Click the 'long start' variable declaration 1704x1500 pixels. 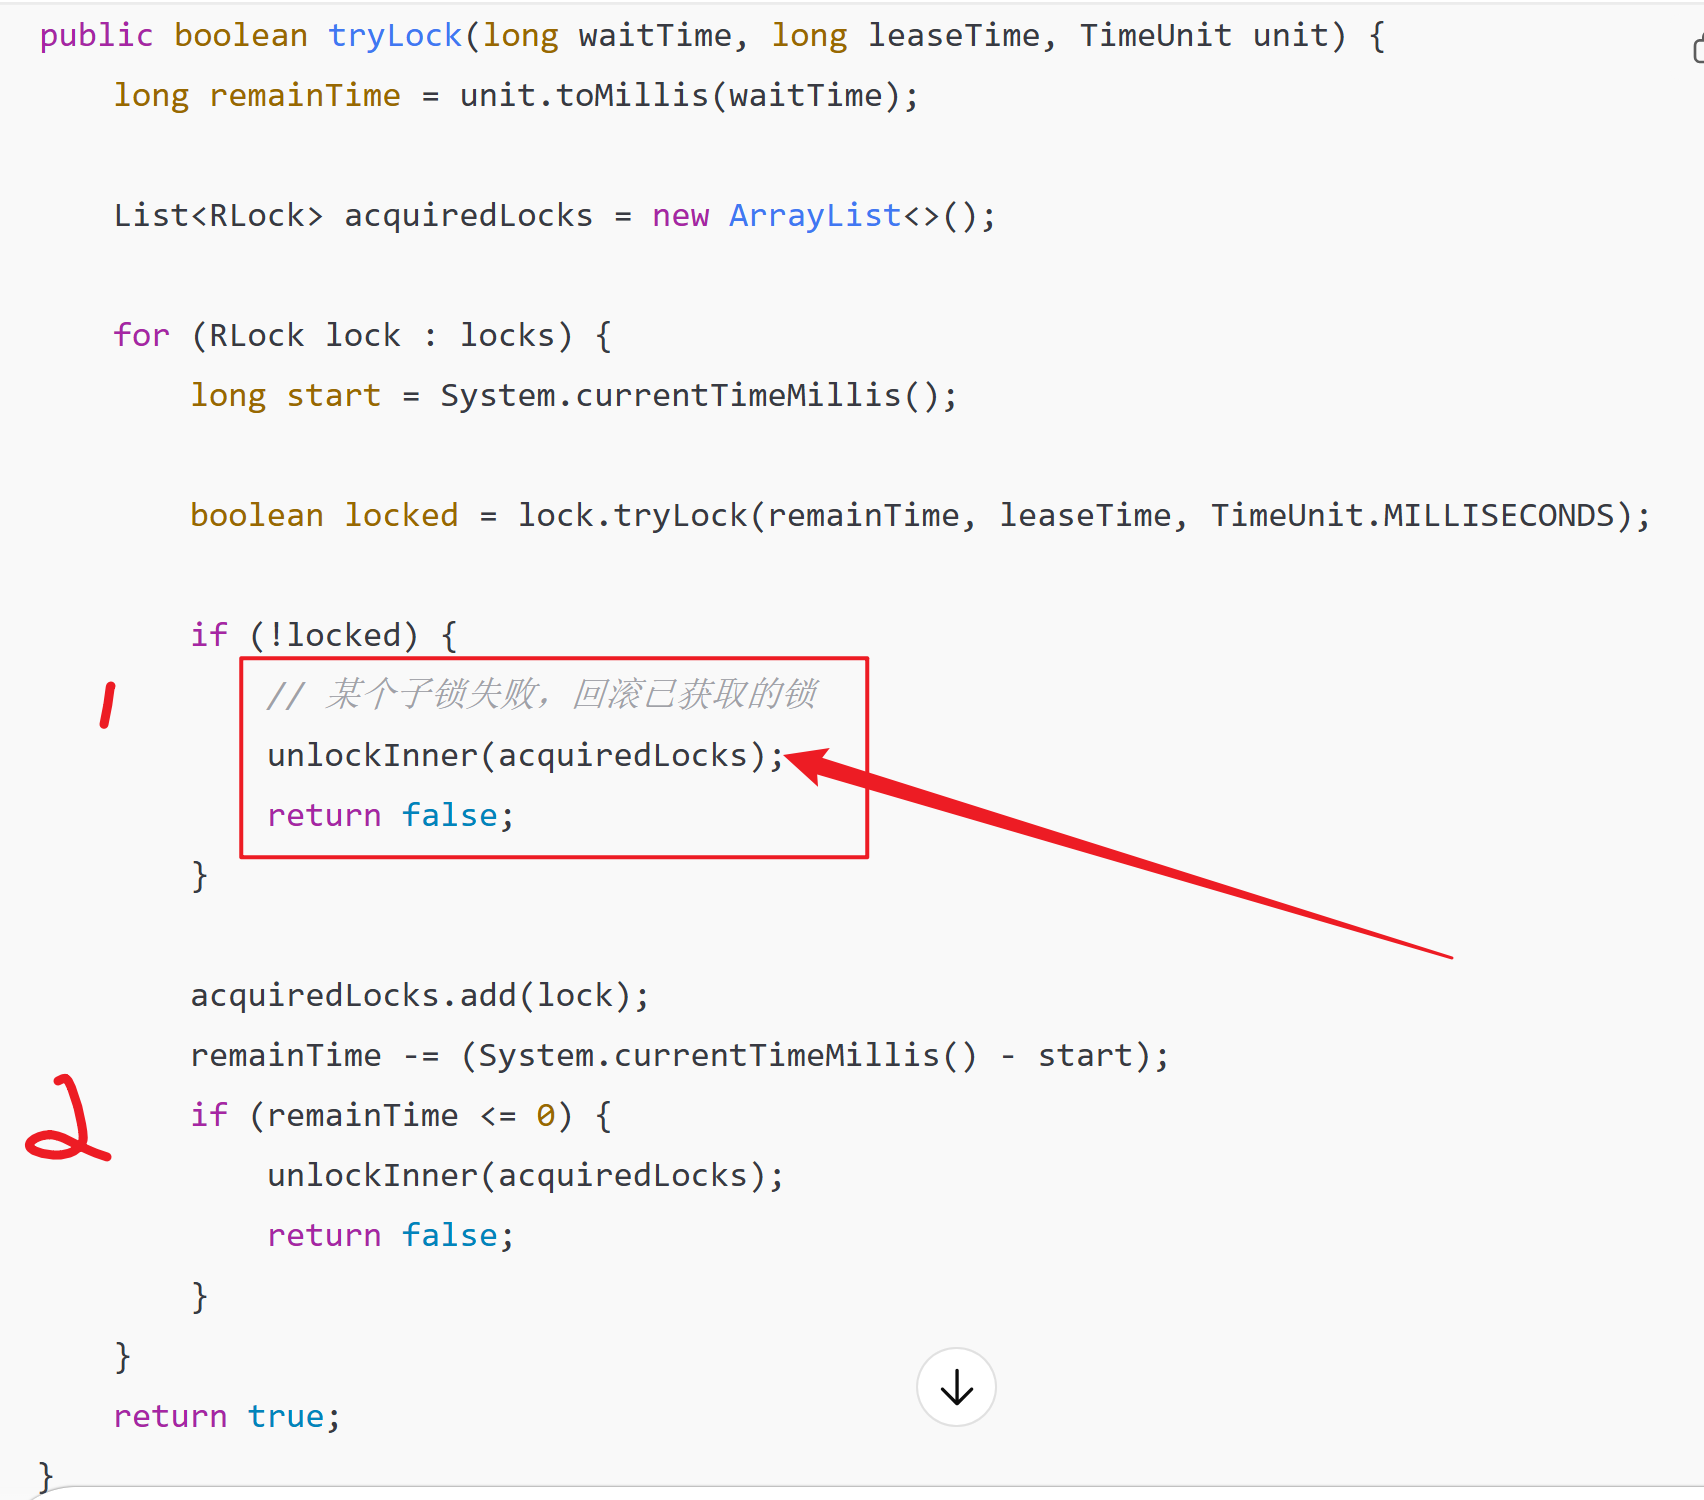pyautogui.click(x=285, y=396)
